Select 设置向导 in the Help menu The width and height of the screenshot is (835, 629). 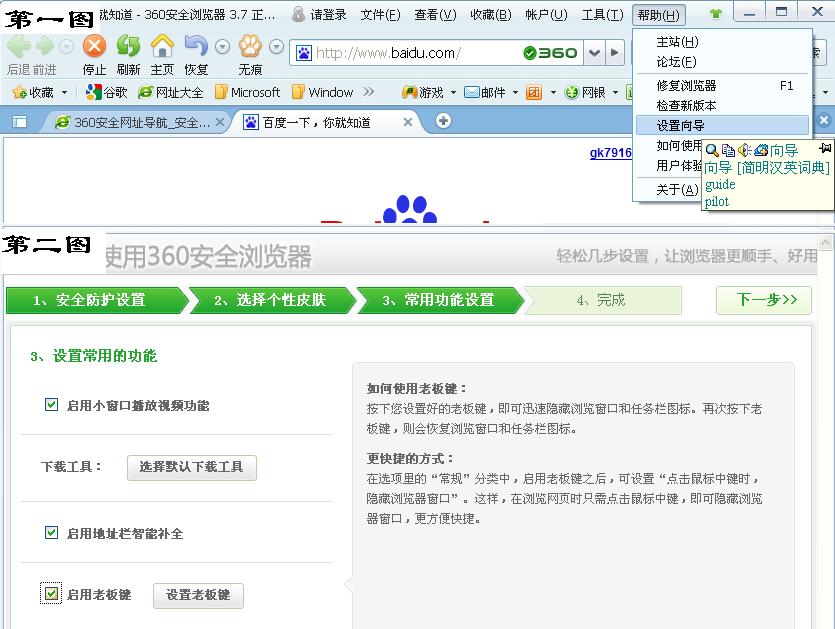coord(722,125)
